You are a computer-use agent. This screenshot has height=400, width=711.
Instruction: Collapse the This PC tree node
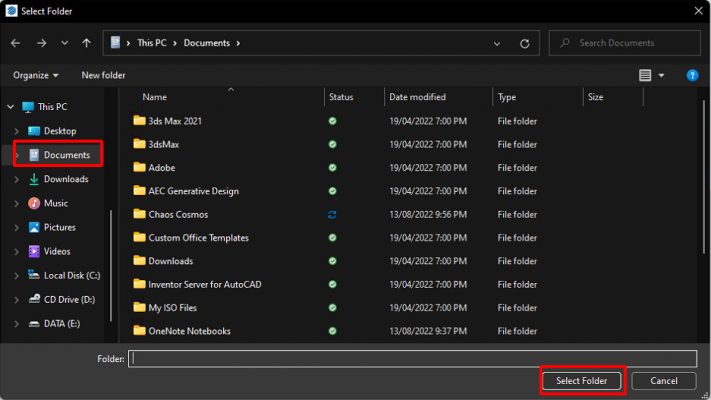tap(9, 107)
